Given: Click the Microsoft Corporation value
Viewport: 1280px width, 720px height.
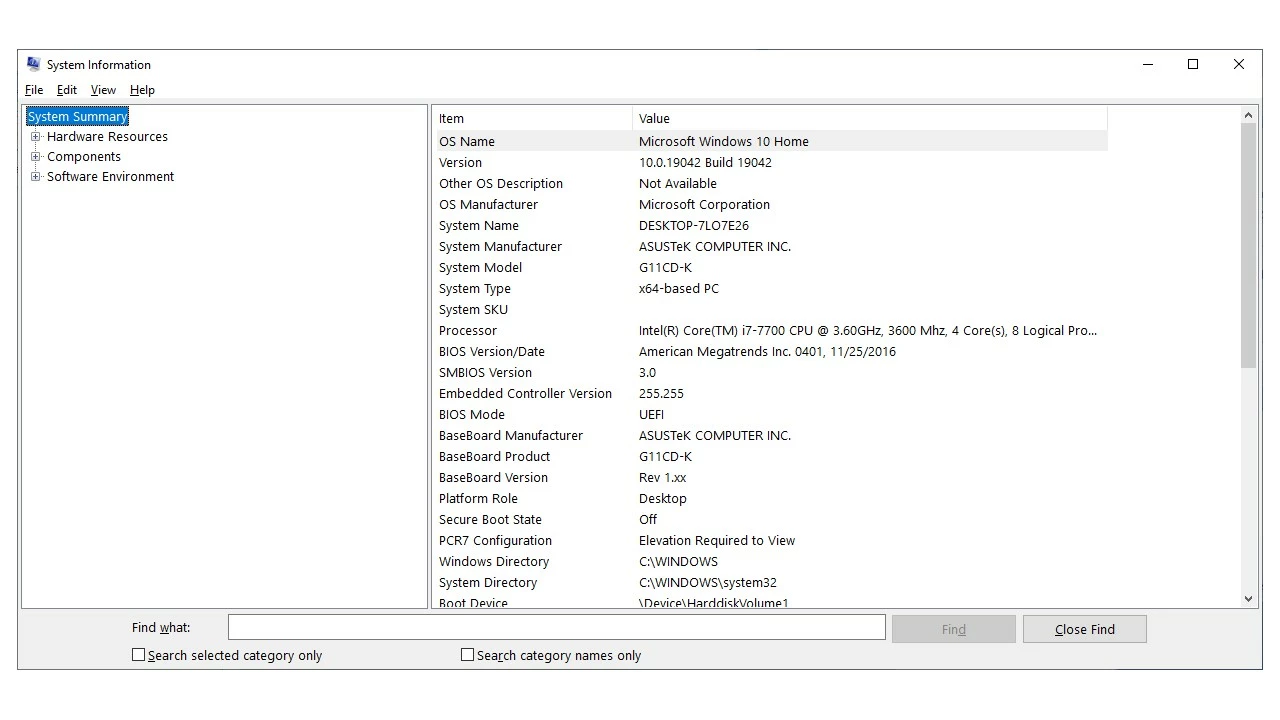Looking at the screenshot, I should click(704, 204).
